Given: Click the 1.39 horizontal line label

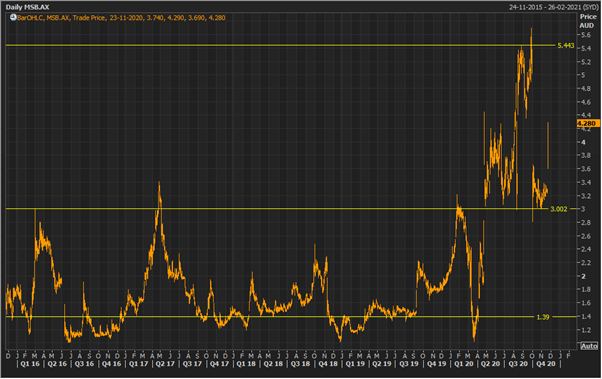Looking at the screenshot, I should tap(543, 317).
